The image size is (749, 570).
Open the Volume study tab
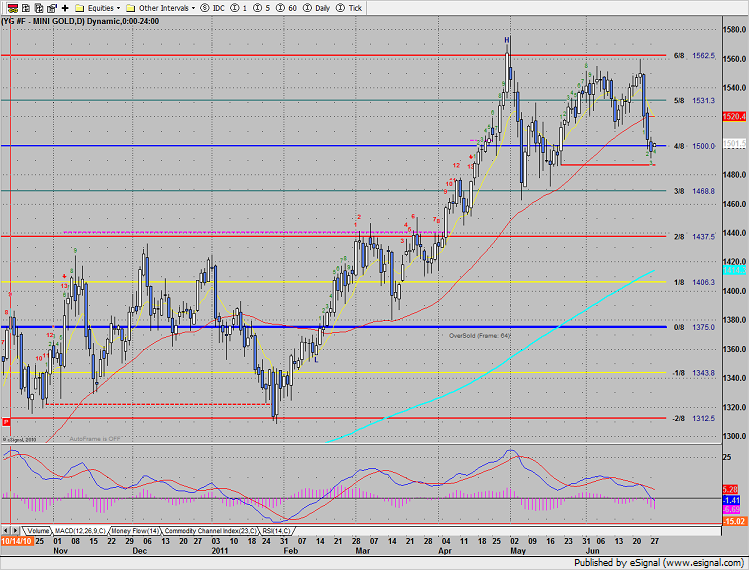(x=37, y=531)
